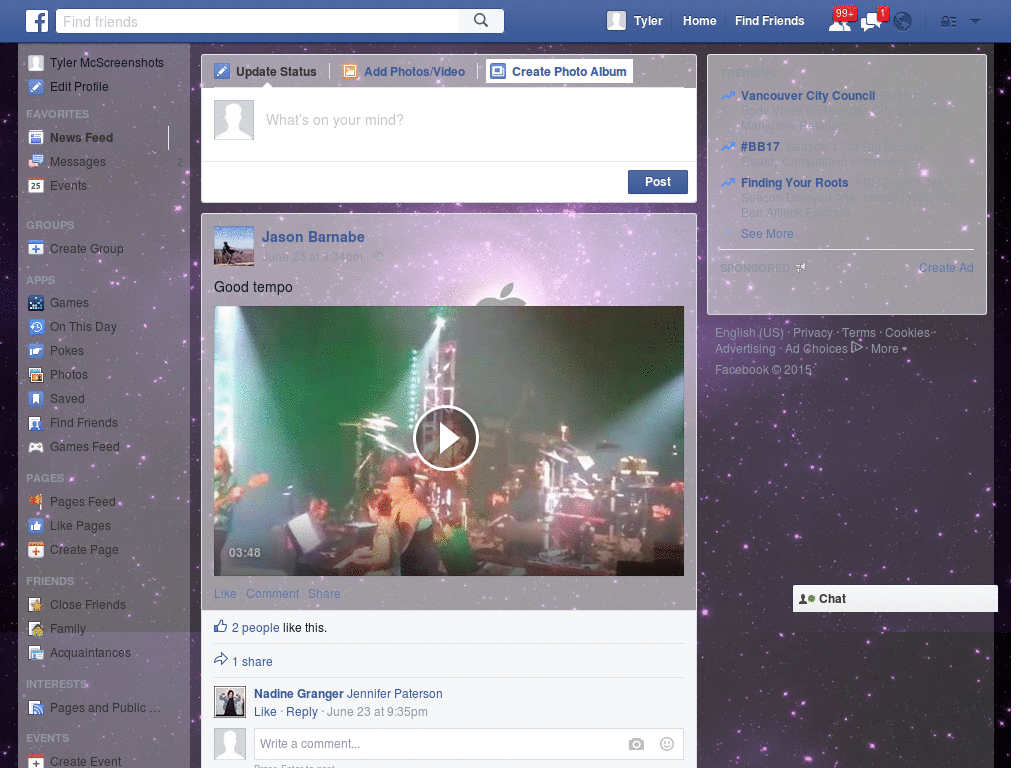The height and width of the screenshot is (768, 1024).
Task: Open friend requests notification icon
Action: tap(840, 22)
